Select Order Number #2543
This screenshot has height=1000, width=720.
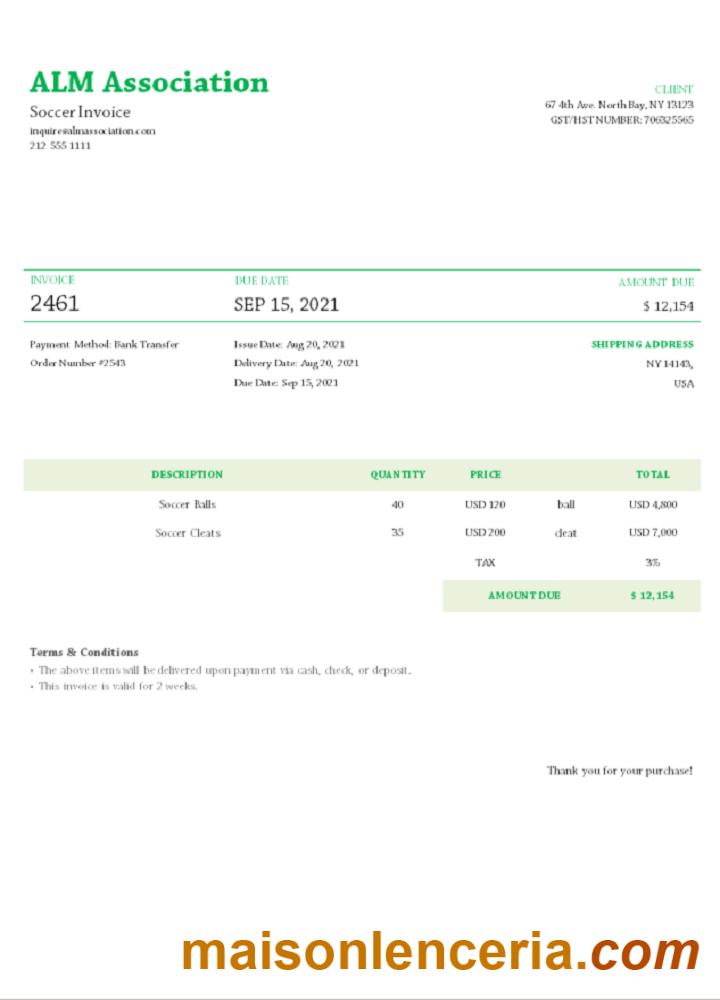(x=78, y=363)
